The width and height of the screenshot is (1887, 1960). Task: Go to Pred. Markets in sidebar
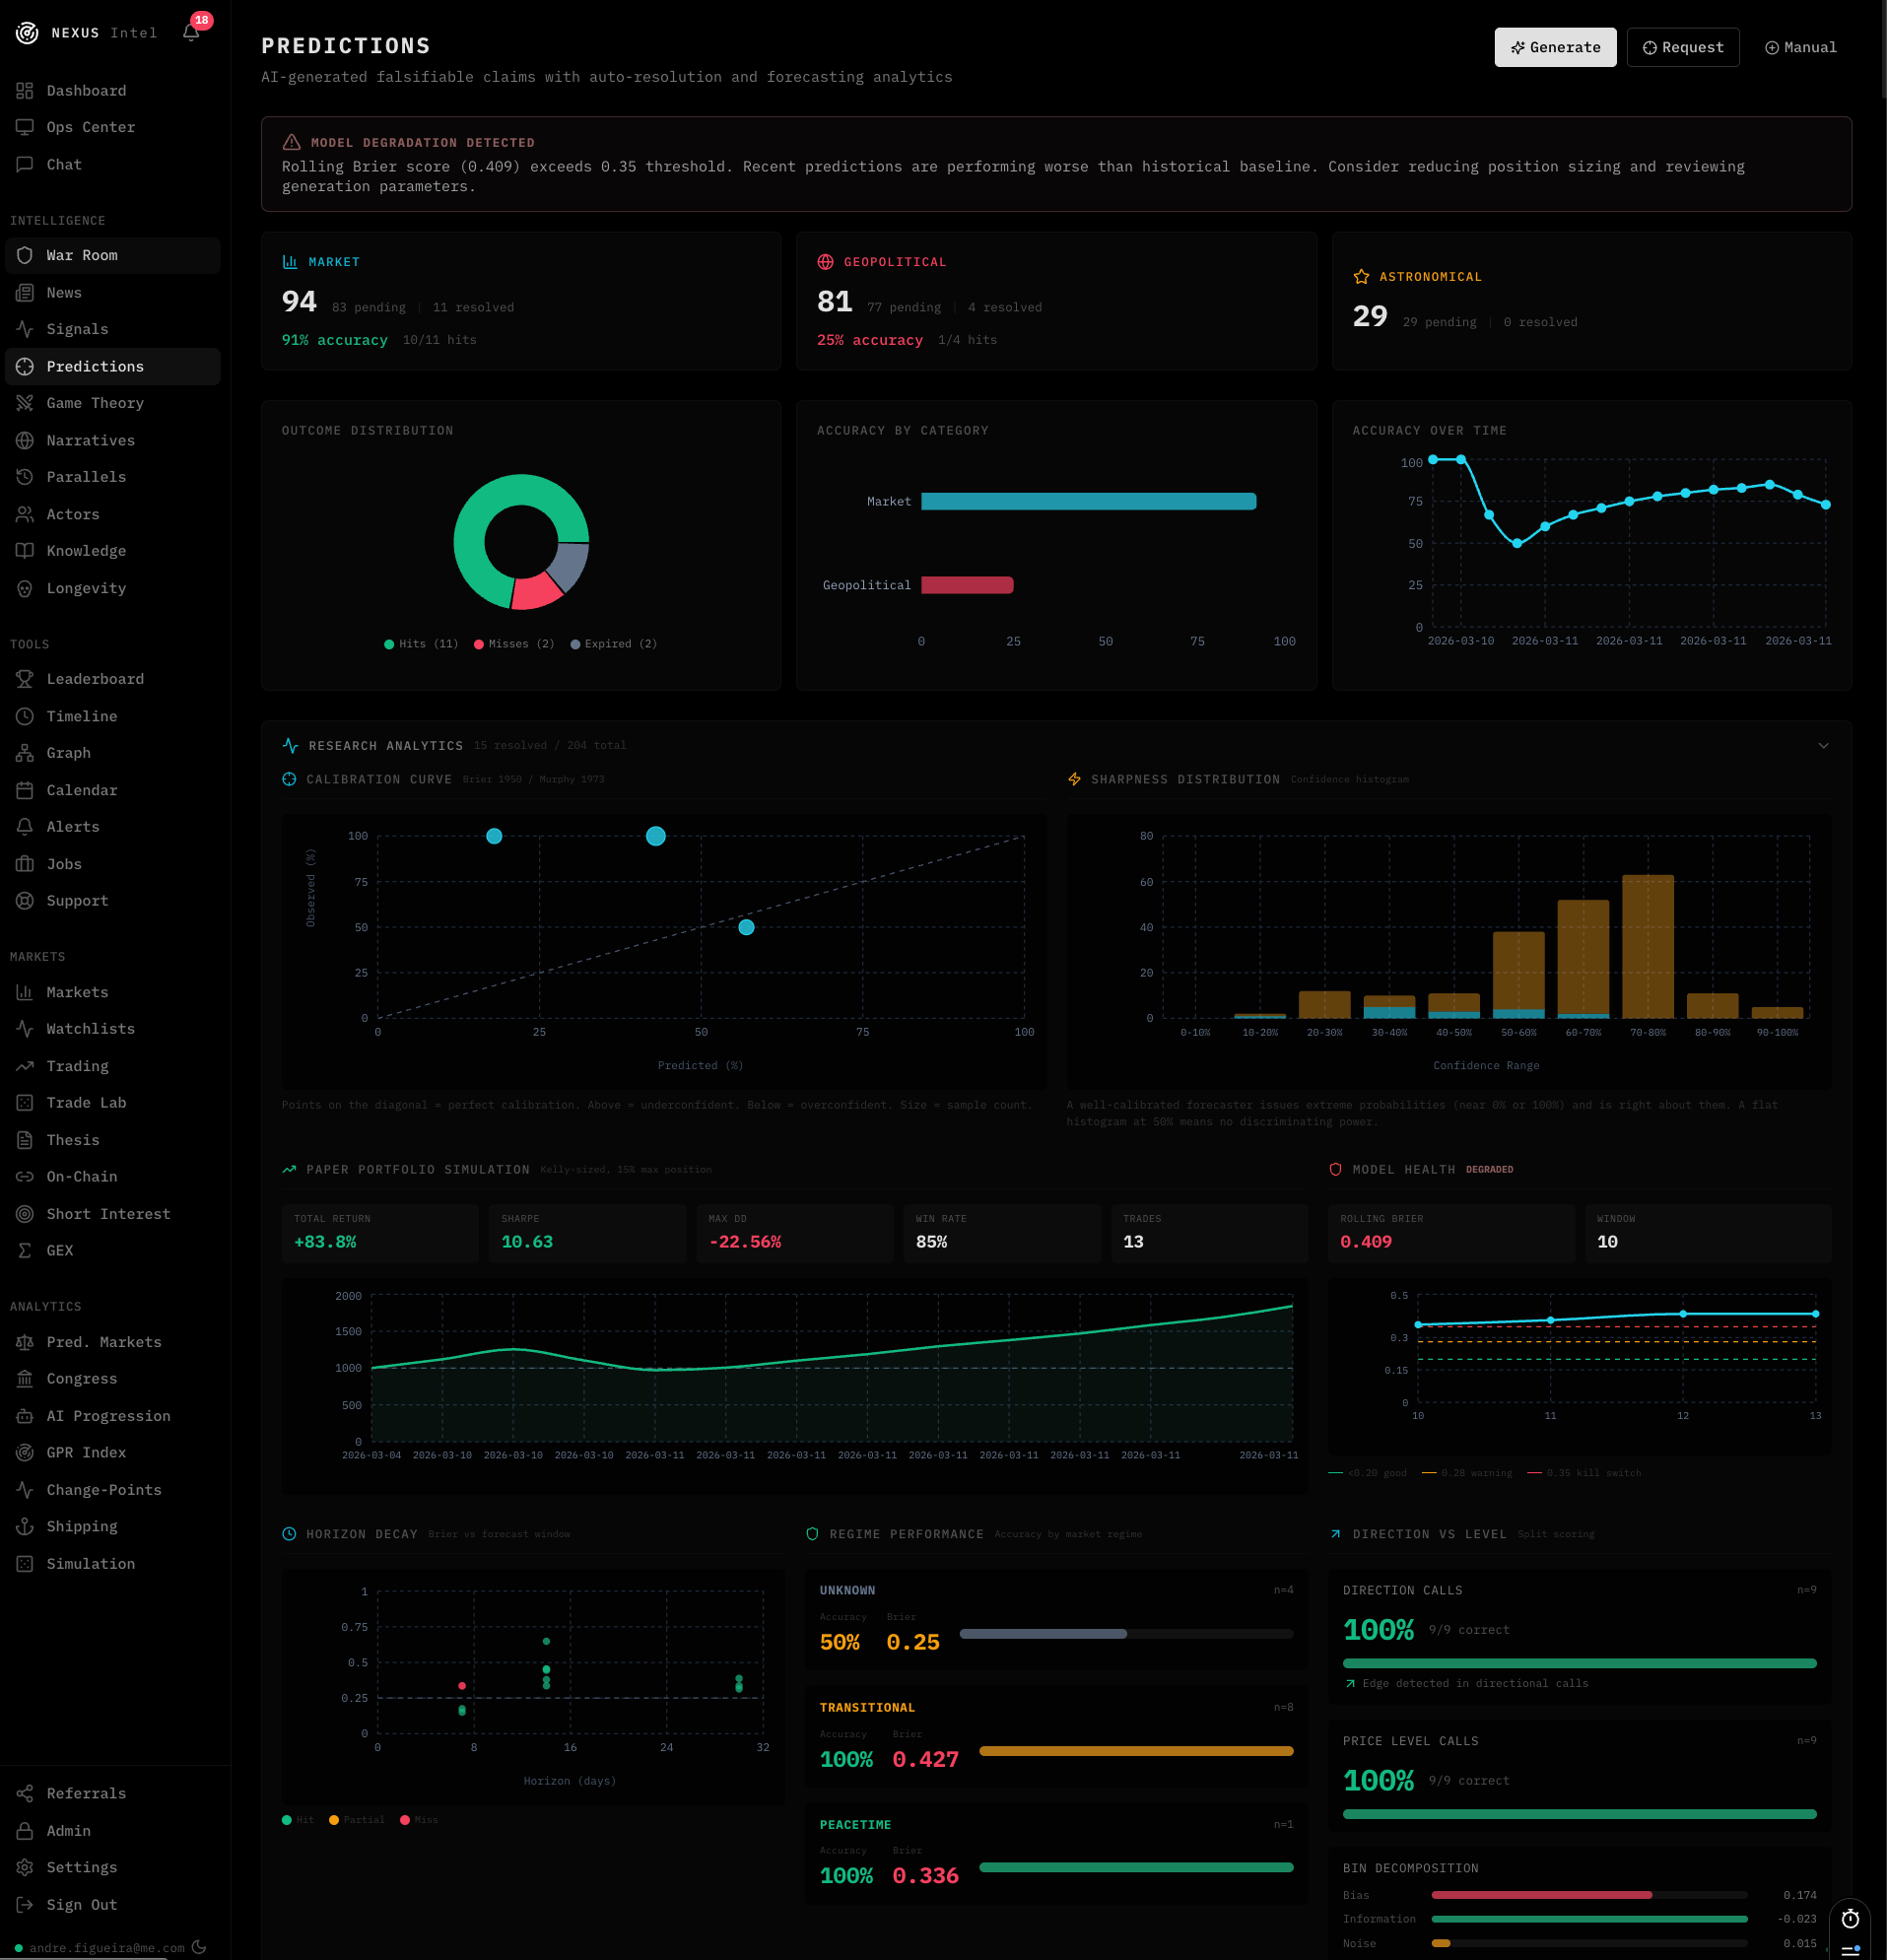(113, 1342)
